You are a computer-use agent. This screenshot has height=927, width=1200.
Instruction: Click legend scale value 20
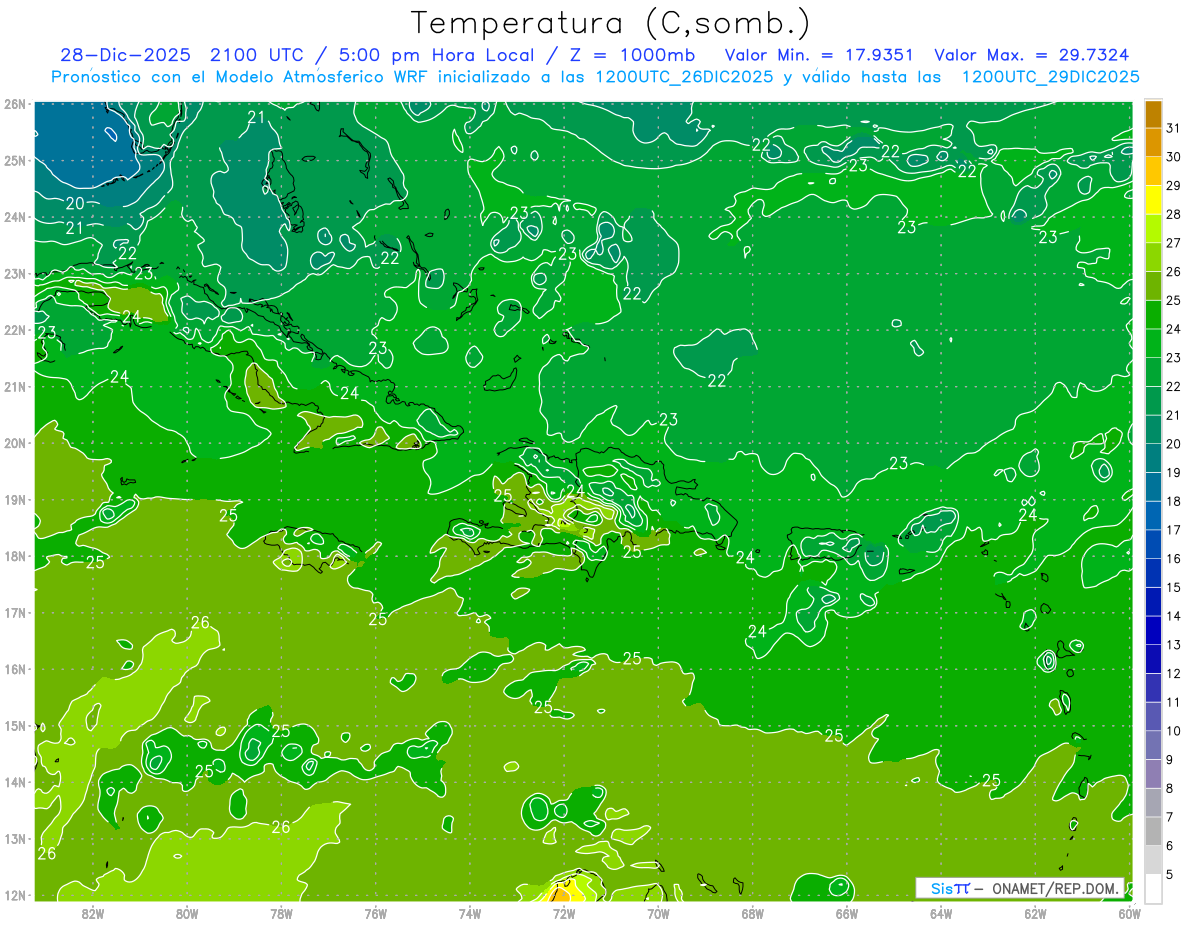pos(1173,444)
